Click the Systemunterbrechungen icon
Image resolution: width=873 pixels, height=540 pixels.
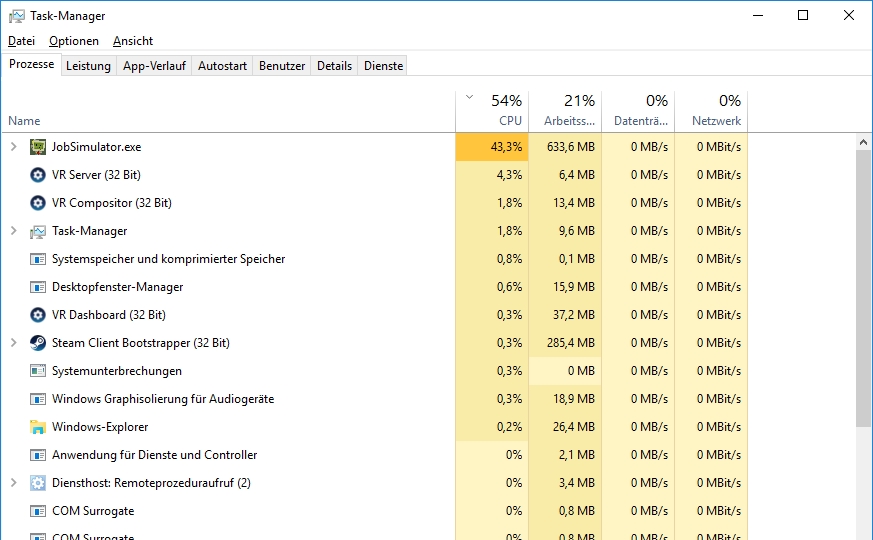pos(38,371)
